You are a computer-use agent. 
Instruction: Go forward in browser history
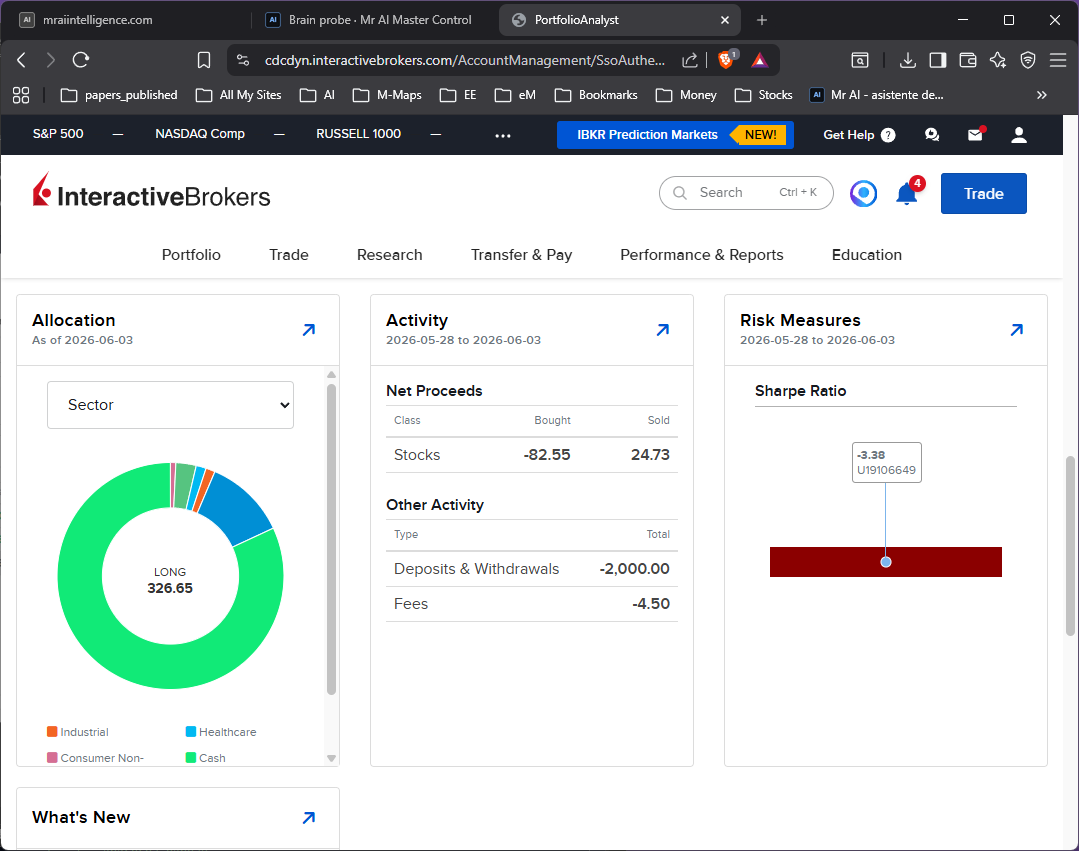[x=50, y=60]
